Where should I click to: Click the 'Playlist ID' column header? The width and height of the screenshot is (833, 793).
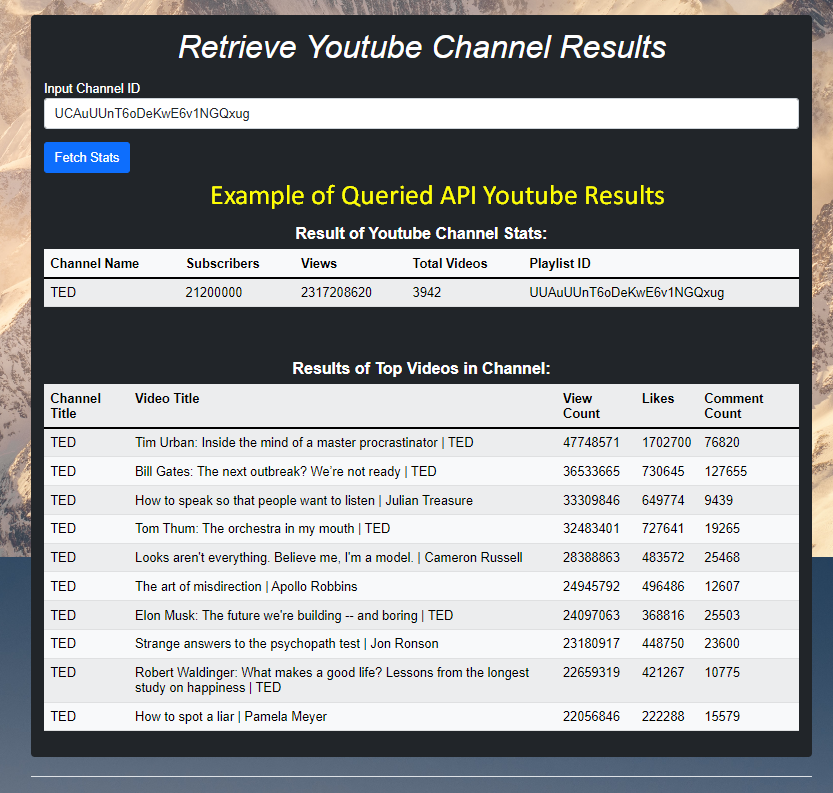(x=560, y=263)
